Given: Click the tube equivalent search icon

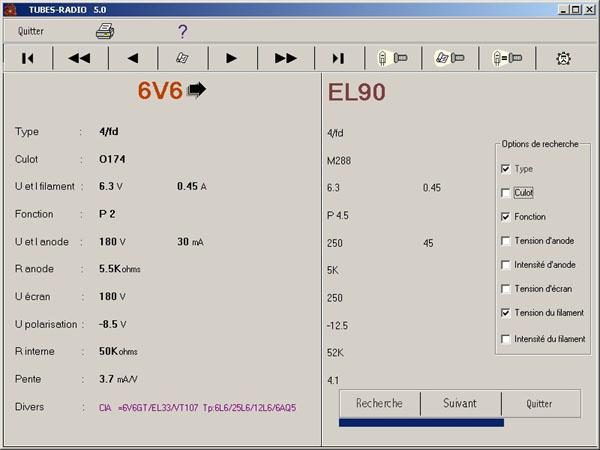Looking at the screenshot, I should point(507,58).
